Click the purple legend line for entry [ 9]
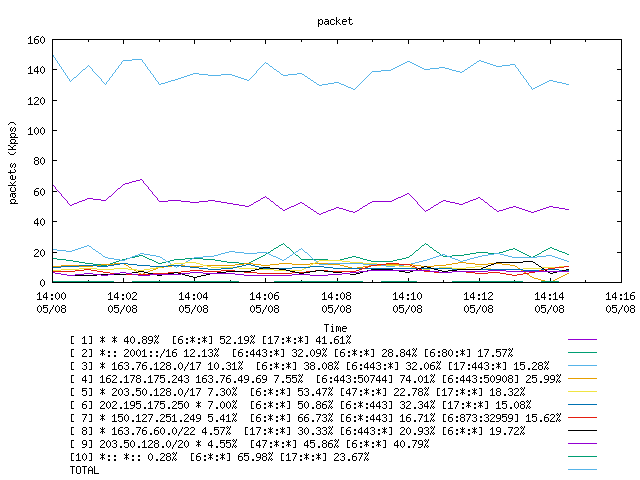The height and width of the screenshot is (480, 640). tap(582, 444)
